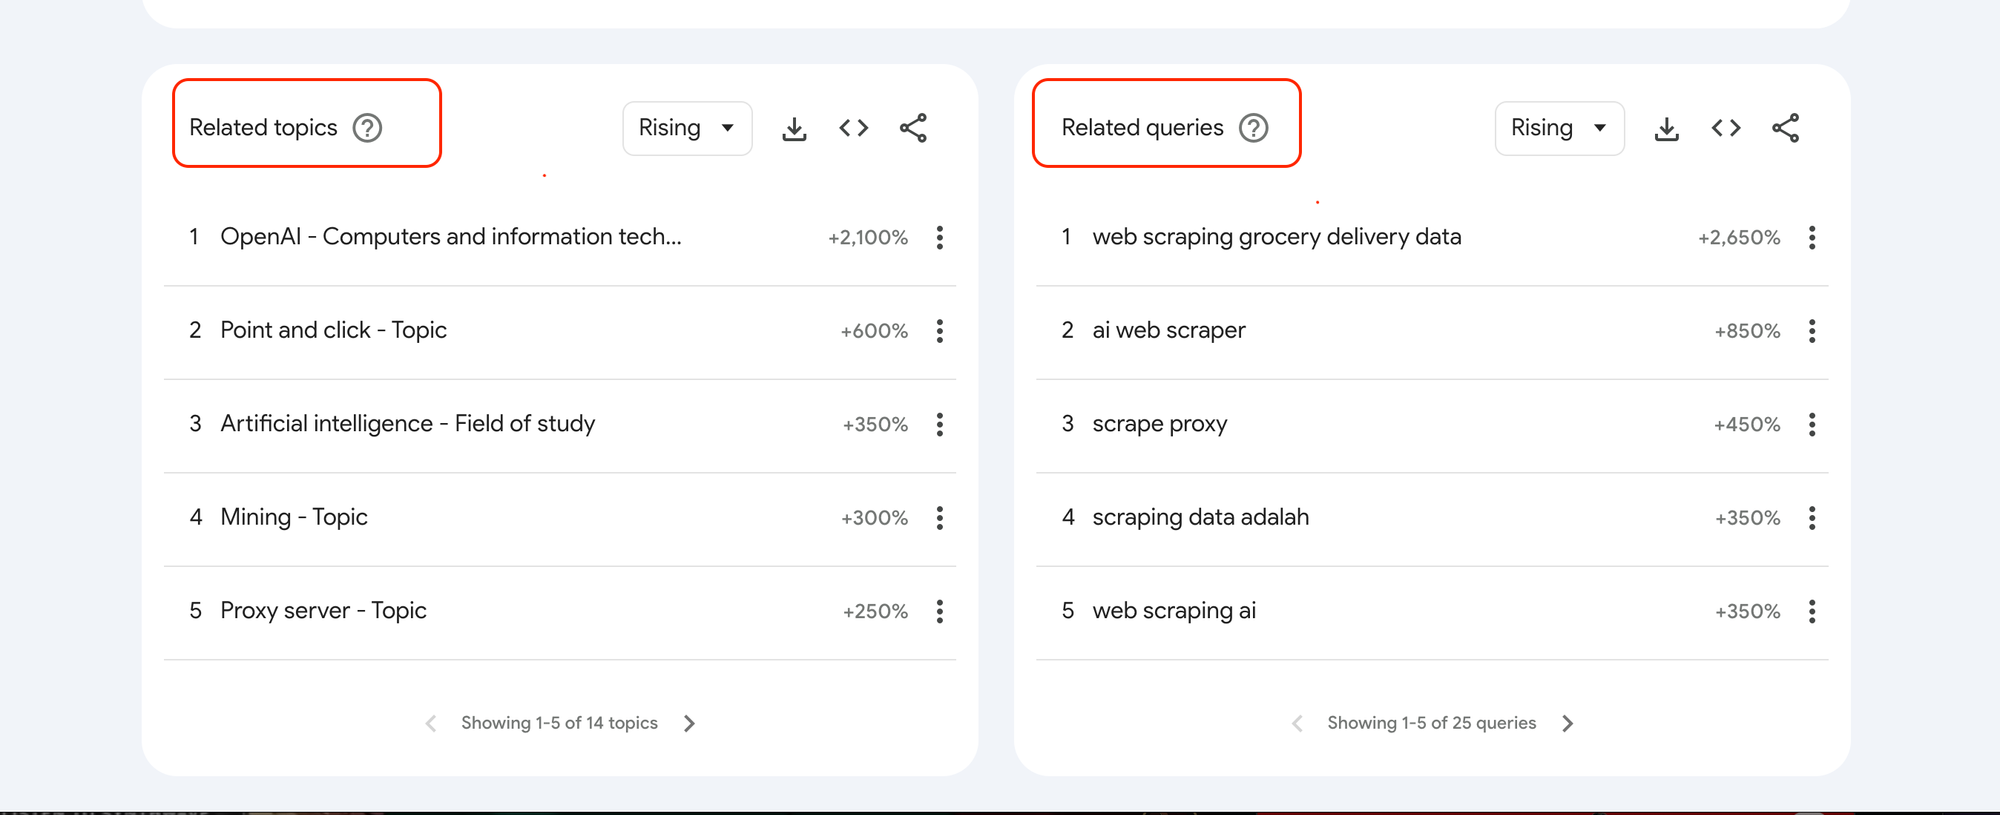Image resolution: width=2000 pixels, height=815 pixels.
Task: Open more options for Point and click row
Action: coord(940,331)
